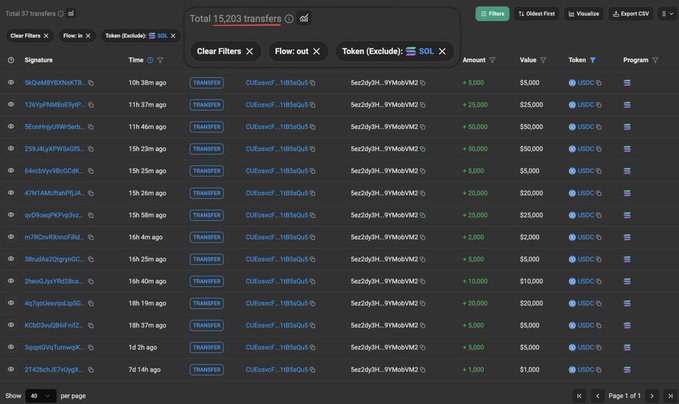The width and height of the screenshot is (679, 404).
Task: Copy signature of the 7d 14h ago transfer
Action: pos(91,370)
